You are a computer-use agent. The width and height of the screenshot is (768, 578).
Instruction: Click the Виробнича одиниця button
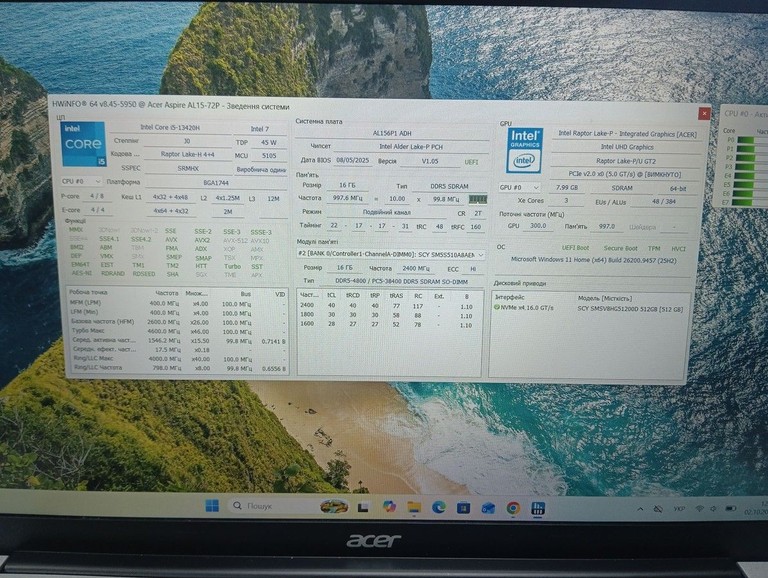[x=261, y=169]
